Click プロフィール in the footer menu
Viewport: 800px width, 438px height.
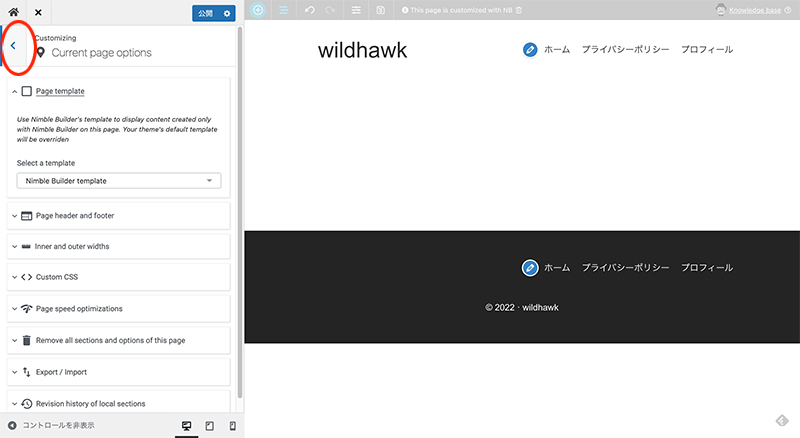(707, 267)
